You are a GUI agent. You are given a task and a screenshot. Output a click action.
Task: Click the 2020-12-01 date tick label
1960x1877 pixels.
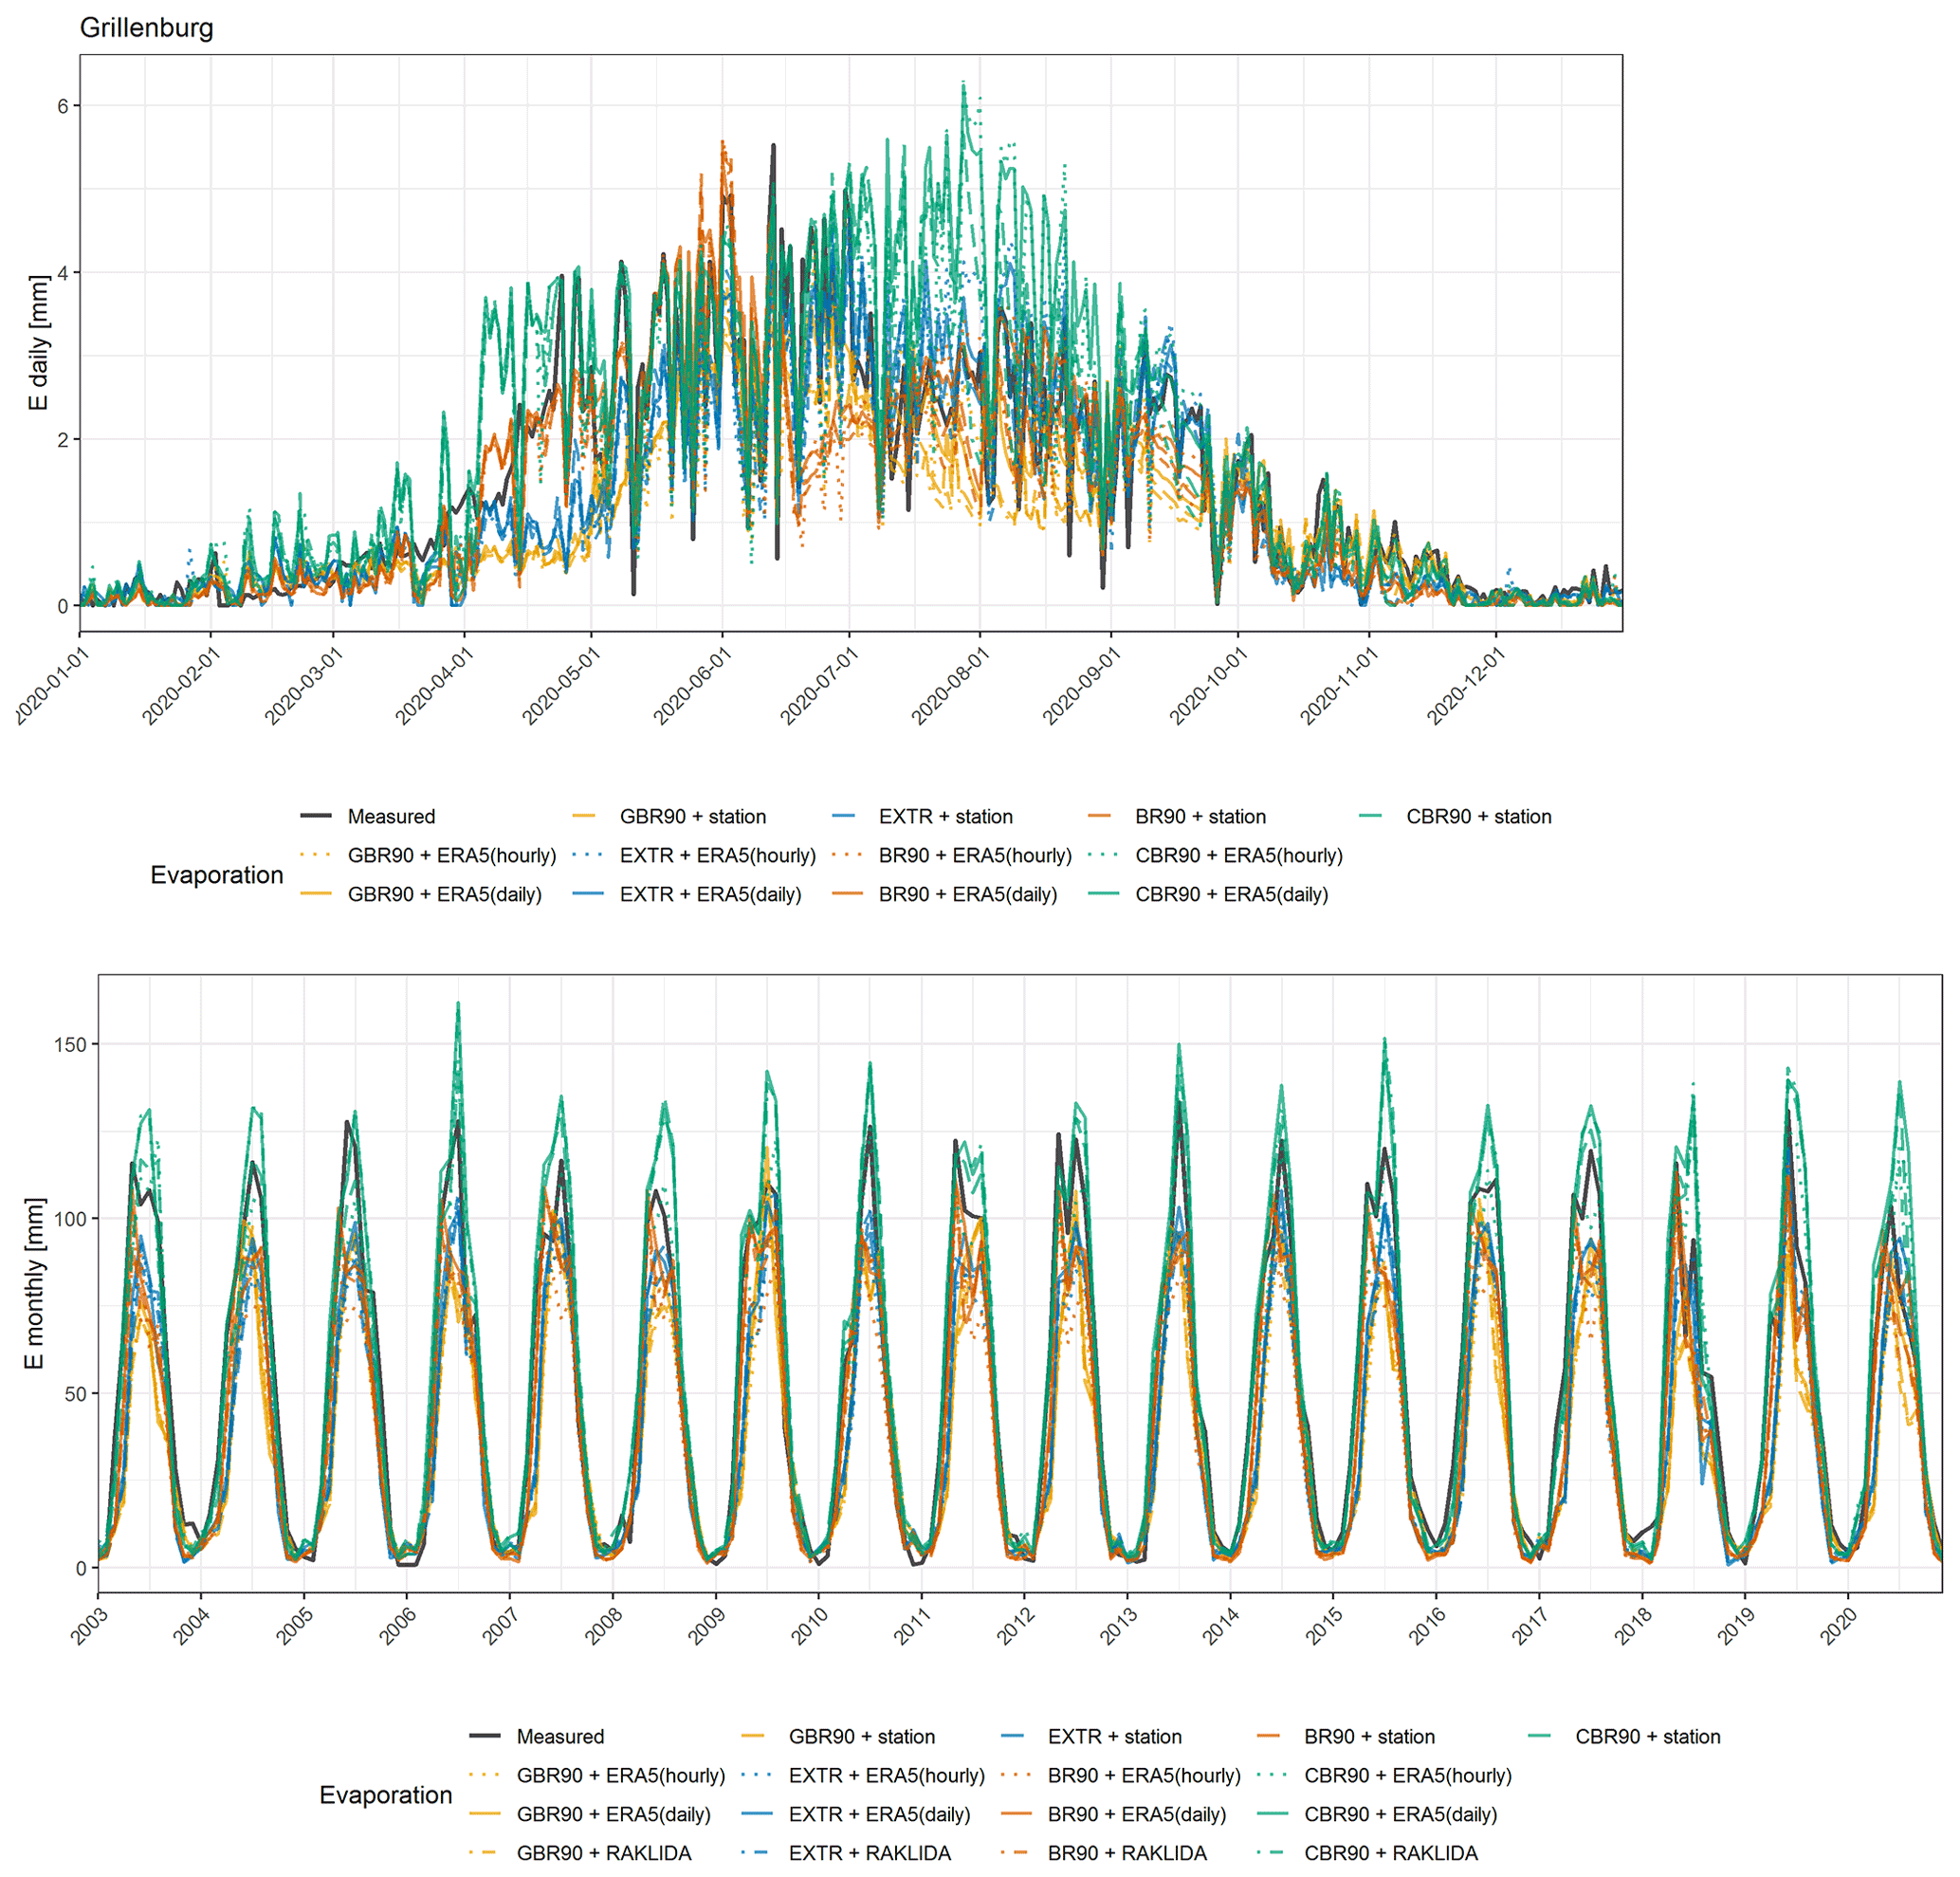tap(1466, 686)
